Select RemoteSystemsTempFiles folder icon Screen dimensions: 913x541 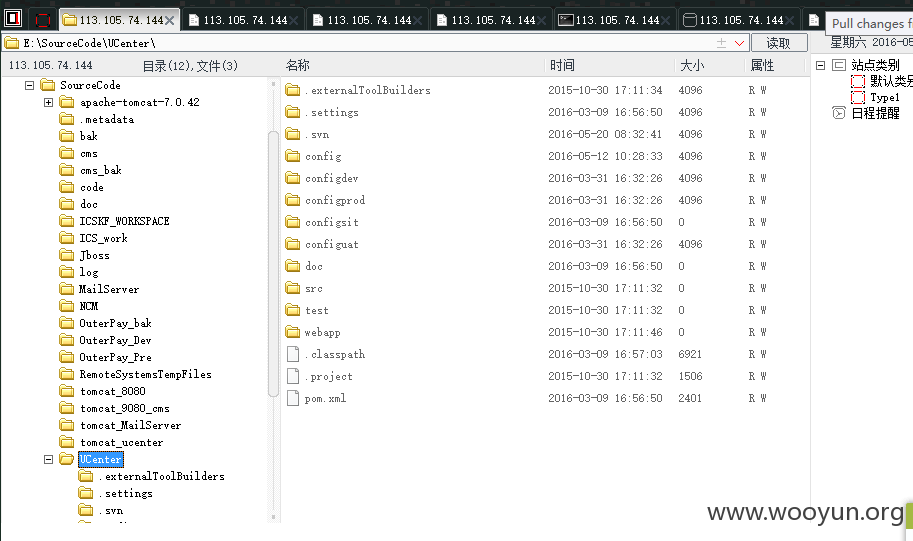pyautogui.click(x=67, y=374)
